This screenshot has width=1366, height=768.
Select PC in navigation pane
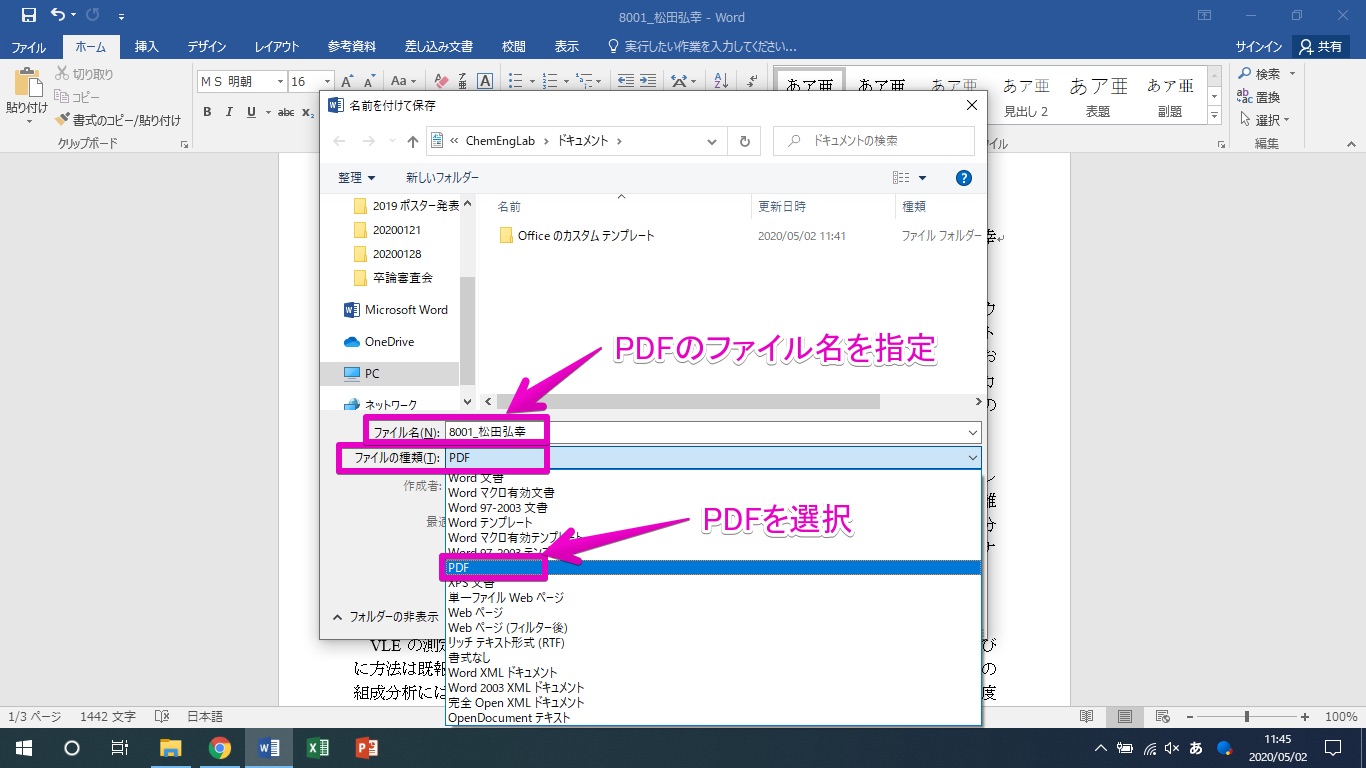[372, 374]
